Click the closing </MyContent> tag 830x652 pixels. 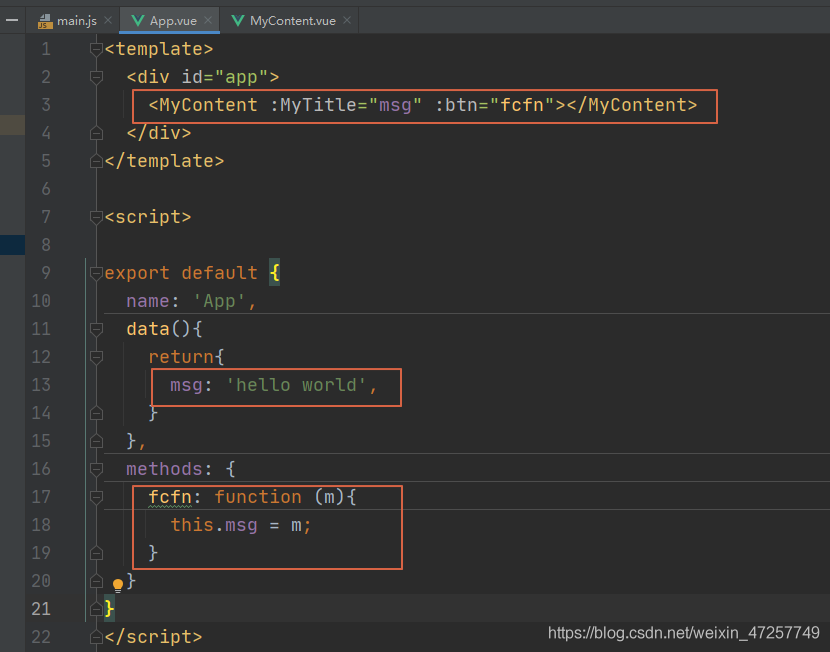pos(632,105)
